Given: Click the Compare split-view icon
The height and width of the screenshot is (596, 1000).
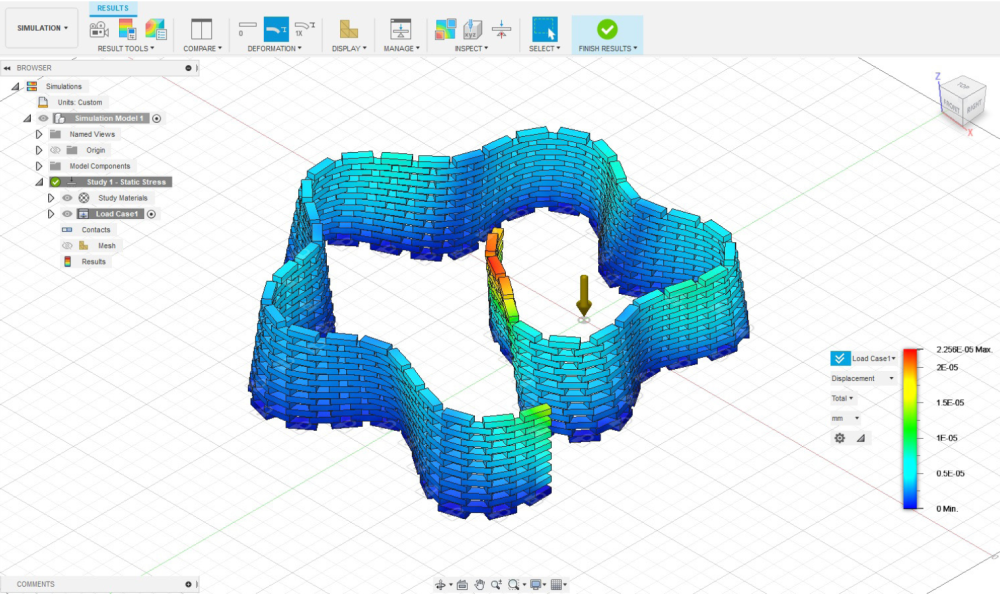Looking at the screenshot, I should click(x=202, y=29).
